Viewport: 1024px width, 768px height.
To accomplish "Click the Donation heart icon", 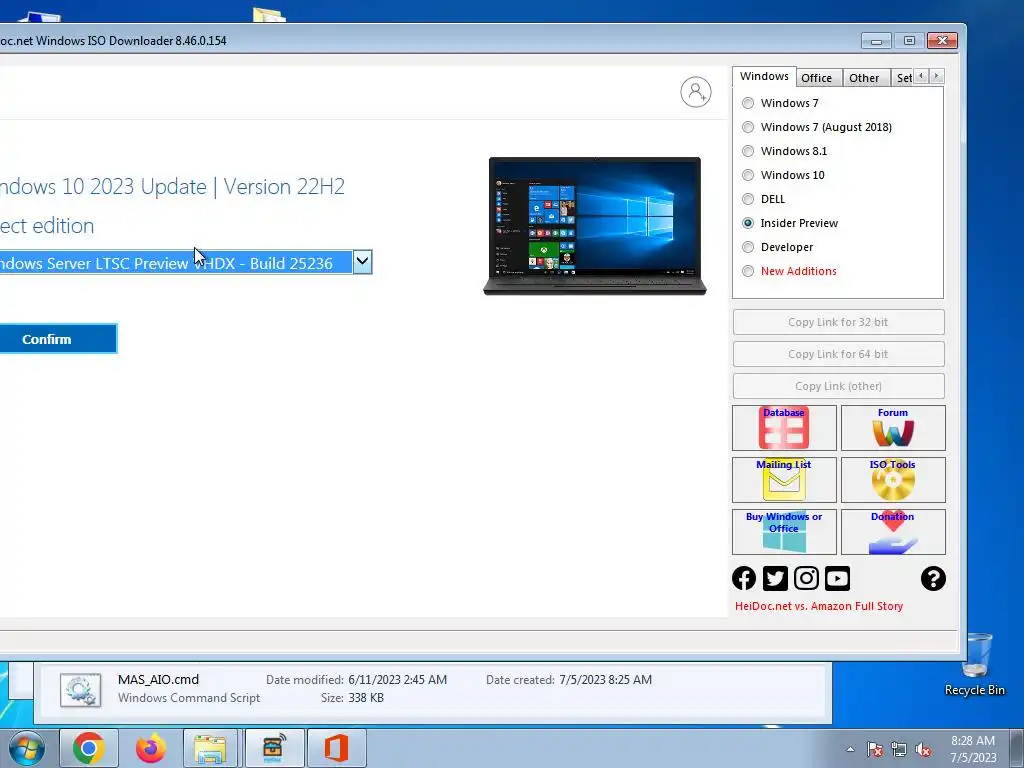I will [893, 532].
